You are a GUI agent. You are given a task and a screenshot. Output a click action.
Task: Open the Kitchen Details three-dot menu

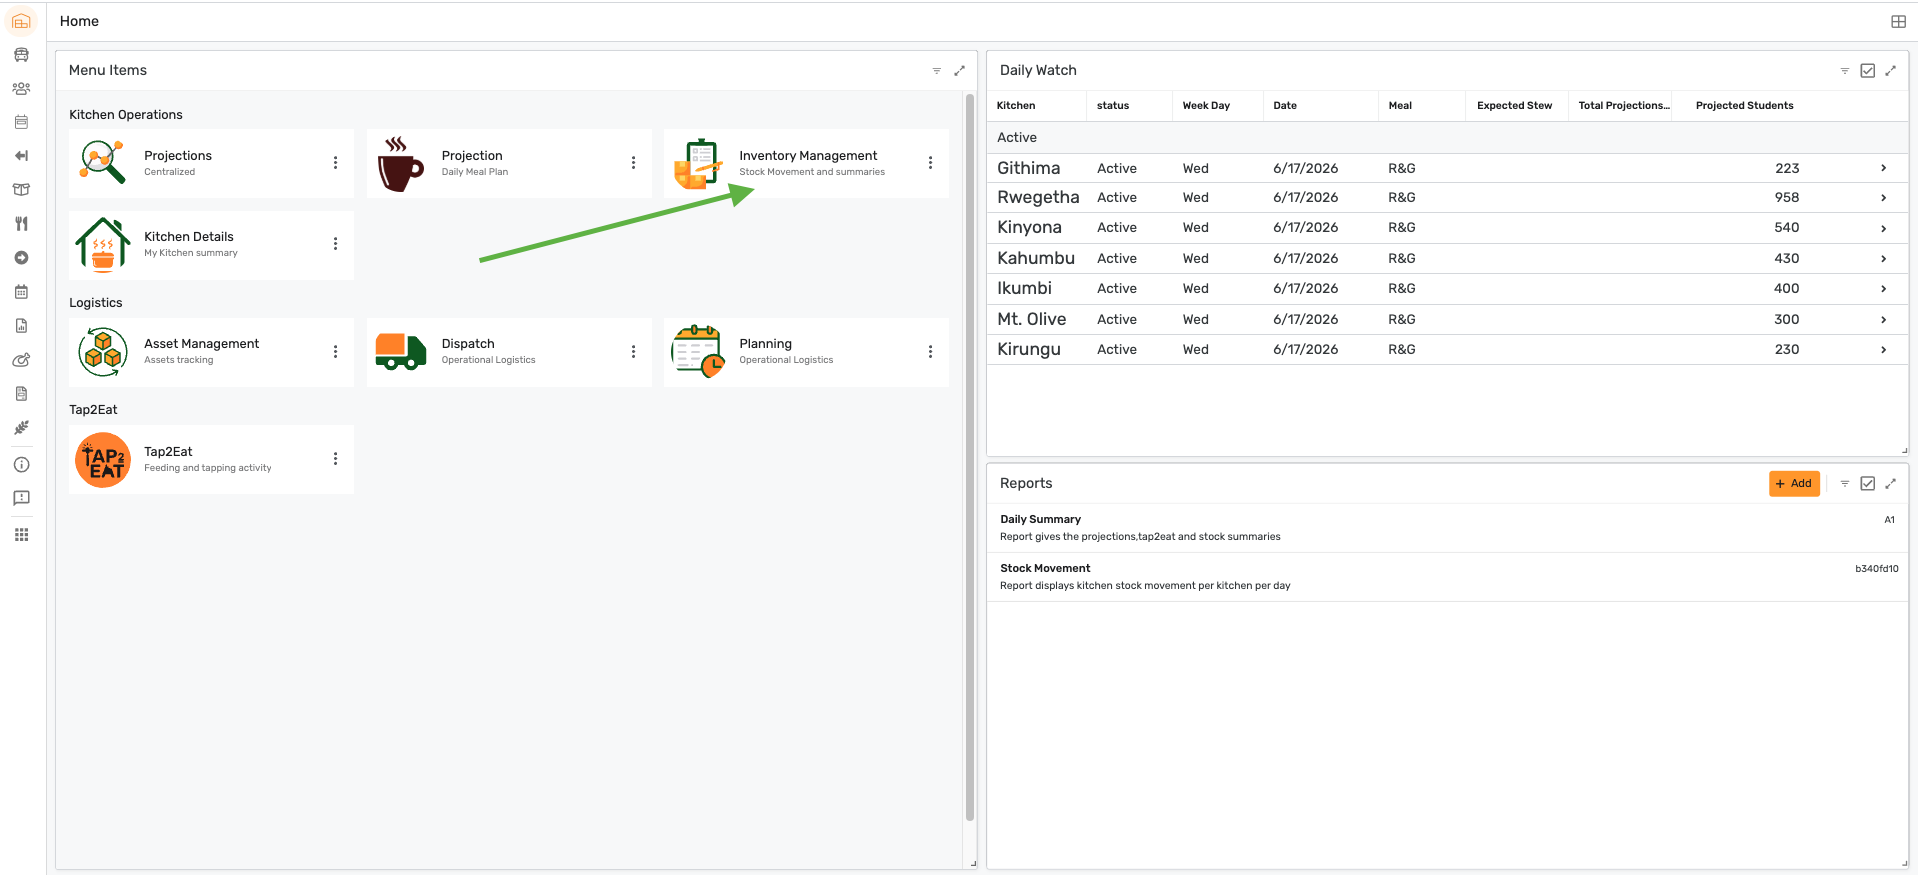[335, 244]
